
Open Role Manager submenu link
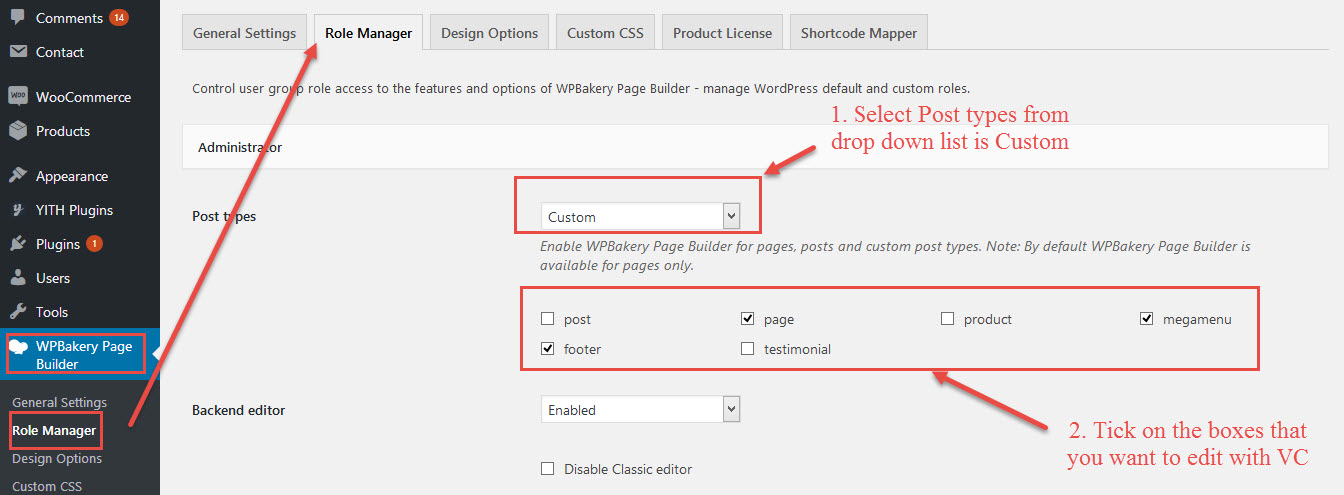[54, 431]
